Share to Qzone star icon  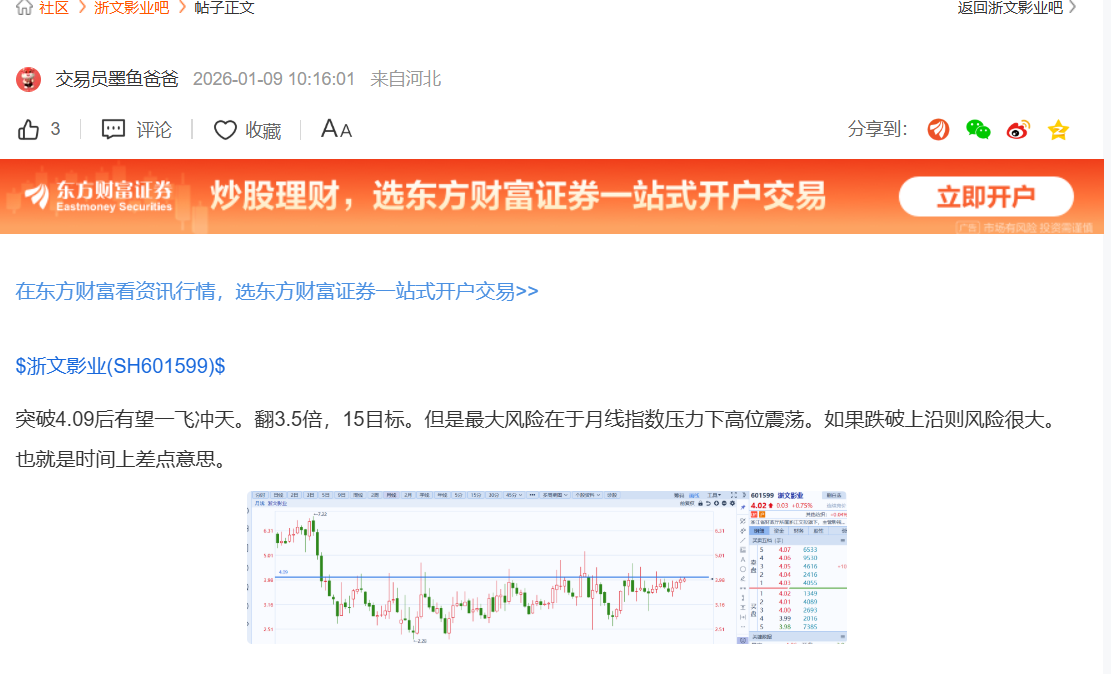click(1058, 130)
